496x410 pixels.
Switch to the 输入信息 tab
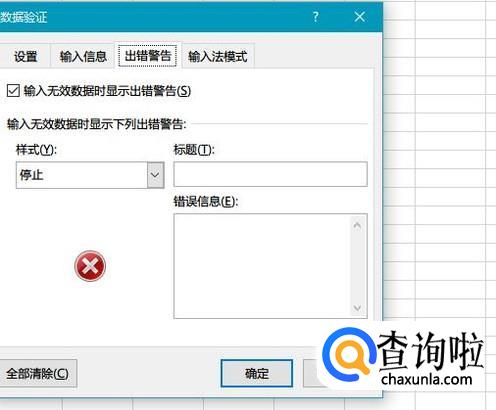83,56
